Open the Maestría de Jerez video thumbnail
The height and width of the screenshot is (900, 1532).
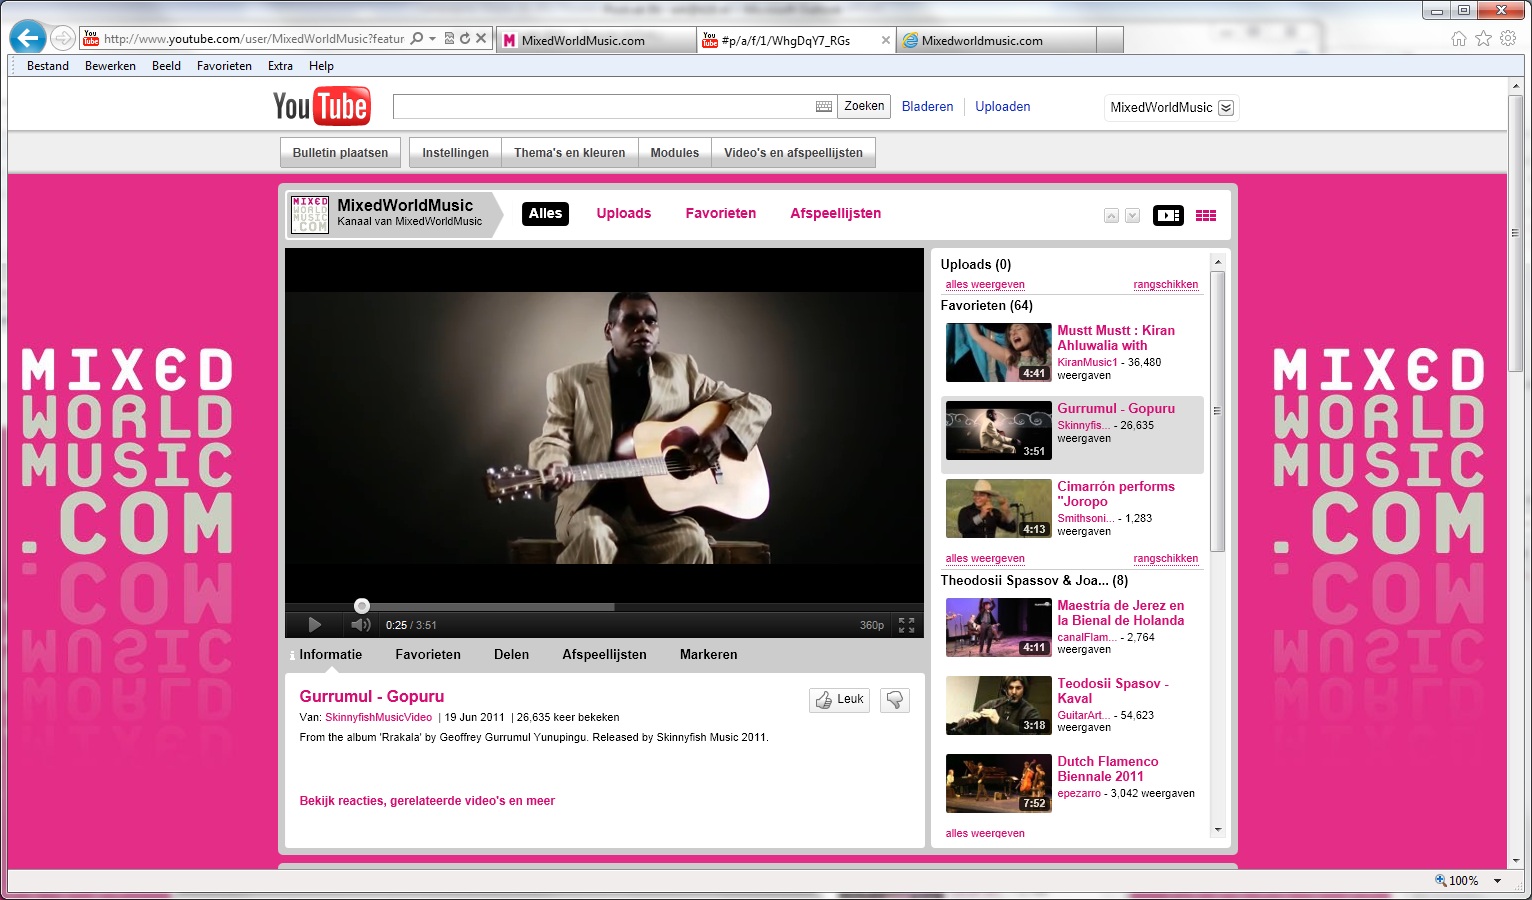[x=998, y=627]
